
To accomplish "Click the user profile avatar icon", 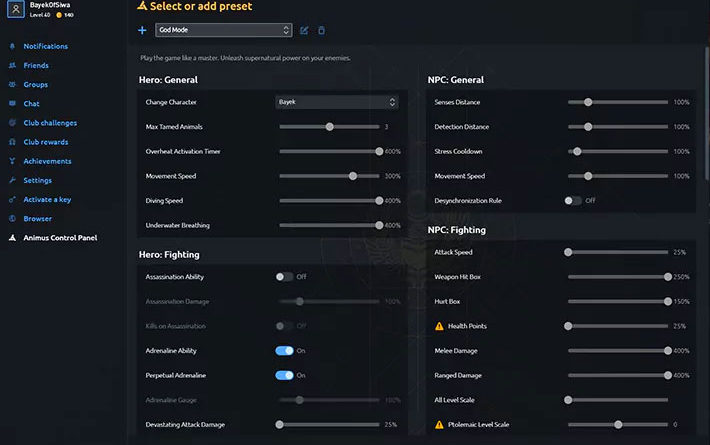I will [x=12, y=10].
